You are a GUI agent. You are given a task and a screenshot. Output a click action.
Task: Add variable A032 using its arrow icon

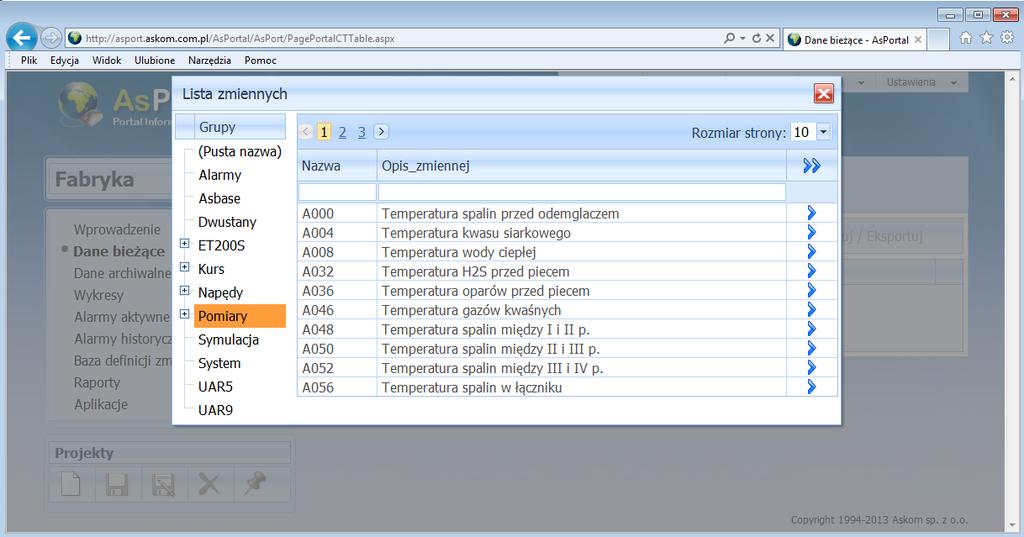(x=811, y=271)
